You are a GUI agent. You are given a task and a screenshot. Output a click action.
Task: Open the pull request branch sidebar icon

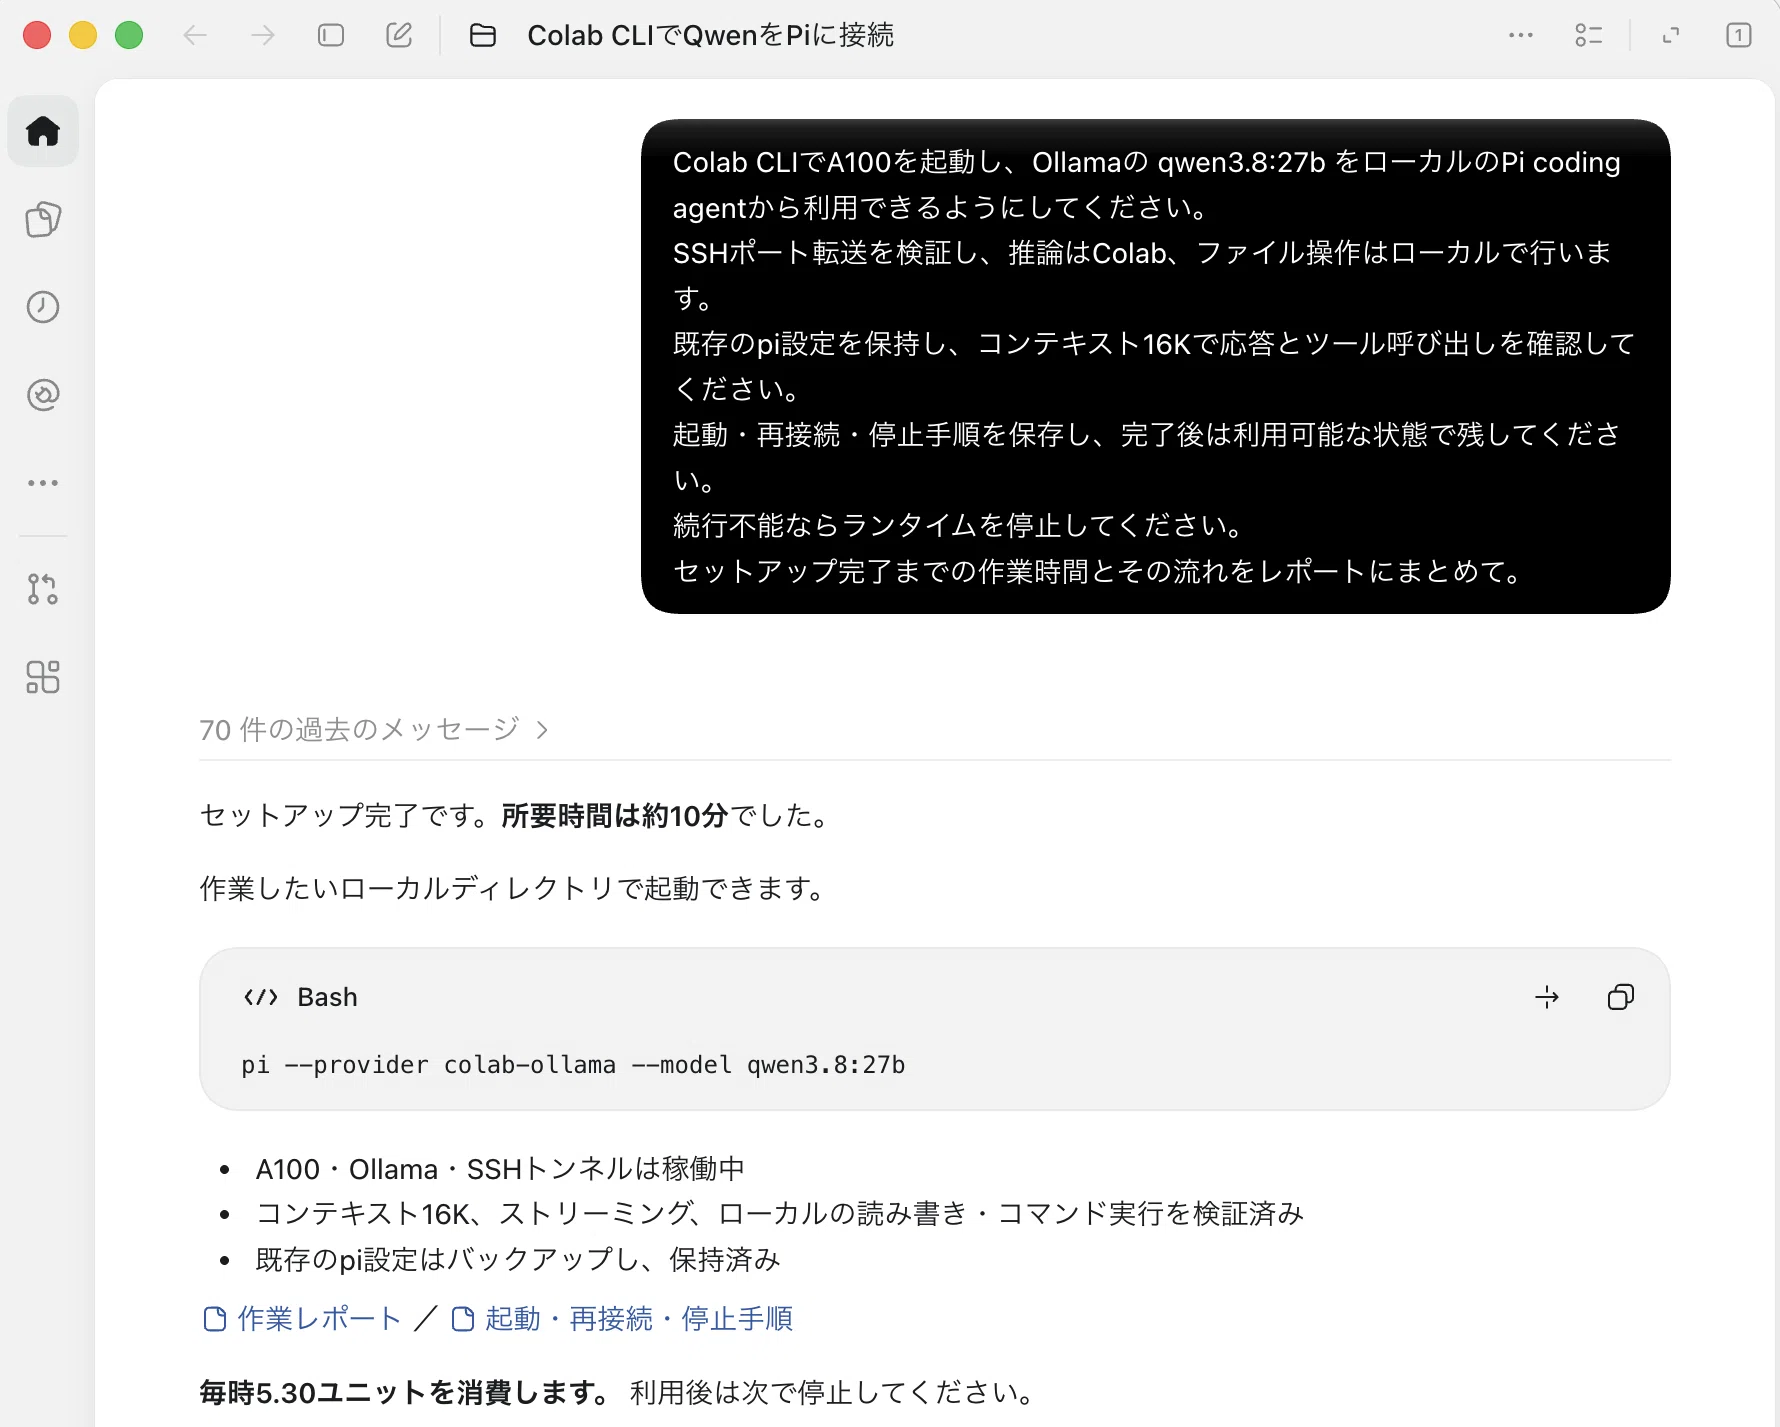pyautogui.click(x=43, y=589)
